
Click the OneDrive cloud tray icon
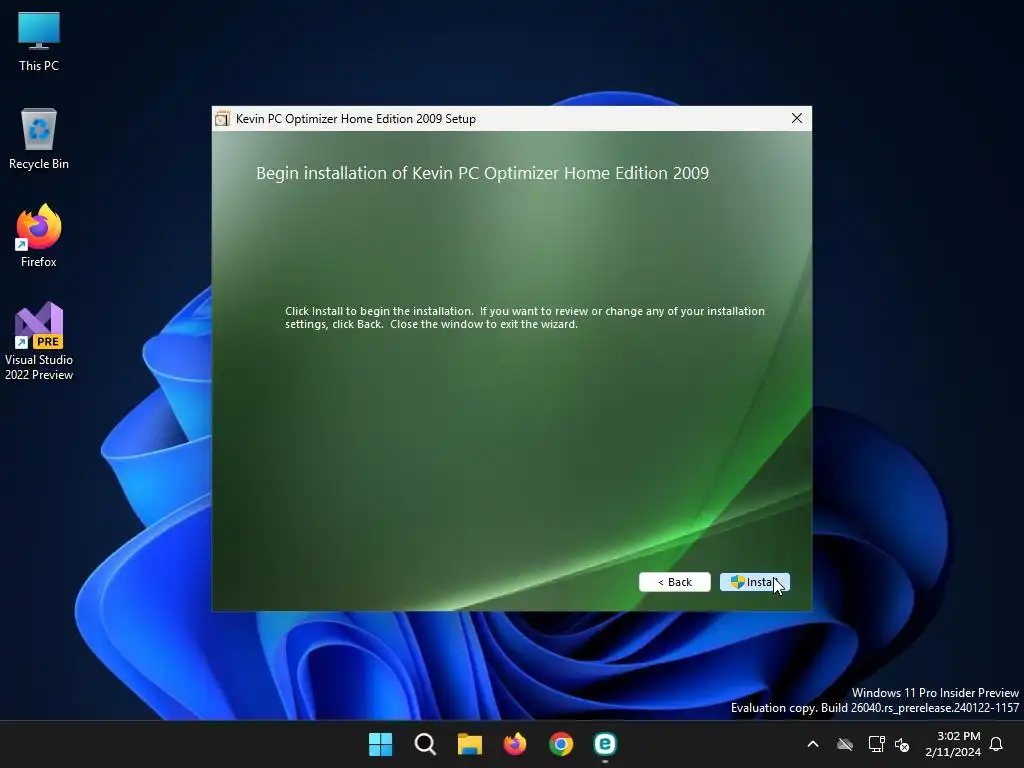pos(845,744)
